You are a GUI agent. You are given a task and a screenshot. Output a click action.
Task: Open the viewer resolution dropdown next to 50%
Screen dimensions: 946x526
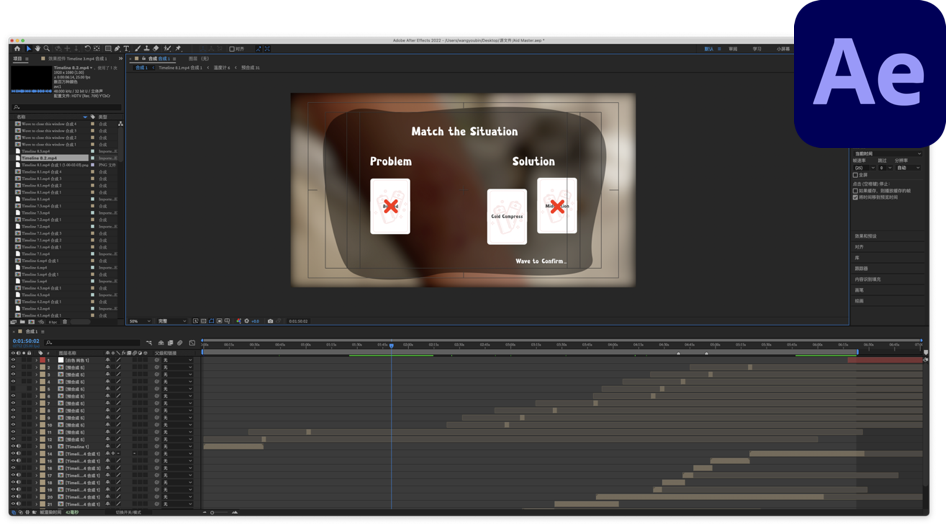click(x=171, y=322)
